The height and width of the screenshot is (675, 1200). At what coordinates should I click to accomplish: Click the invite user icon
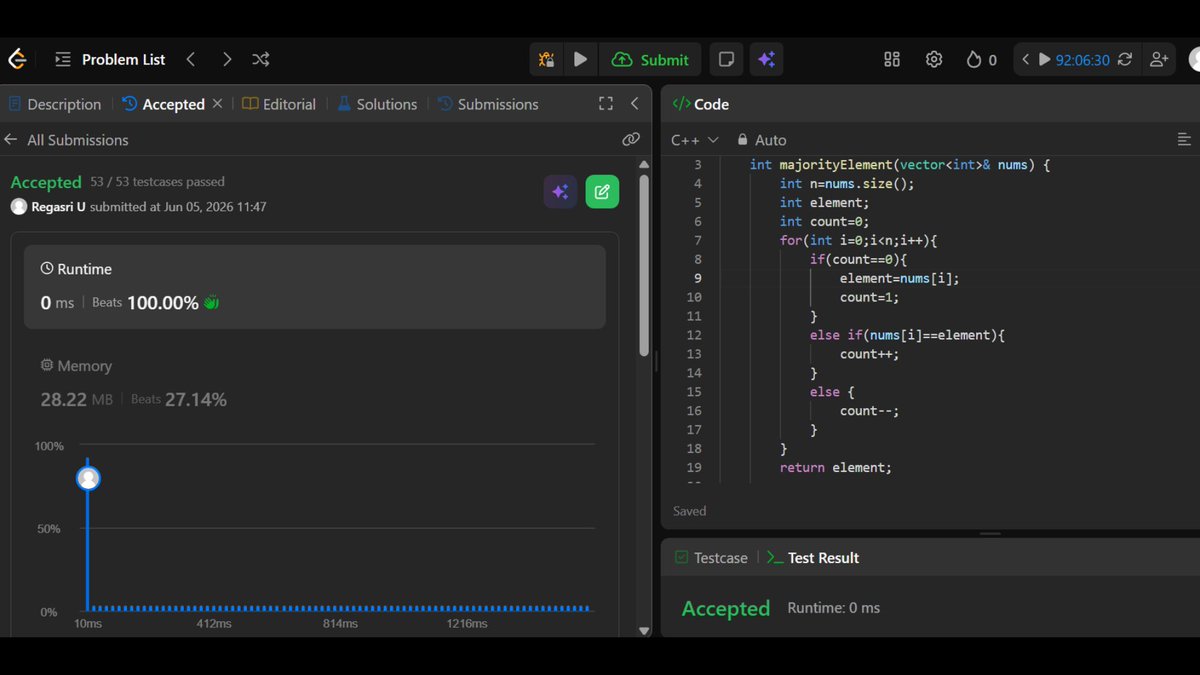point(1159,60)
